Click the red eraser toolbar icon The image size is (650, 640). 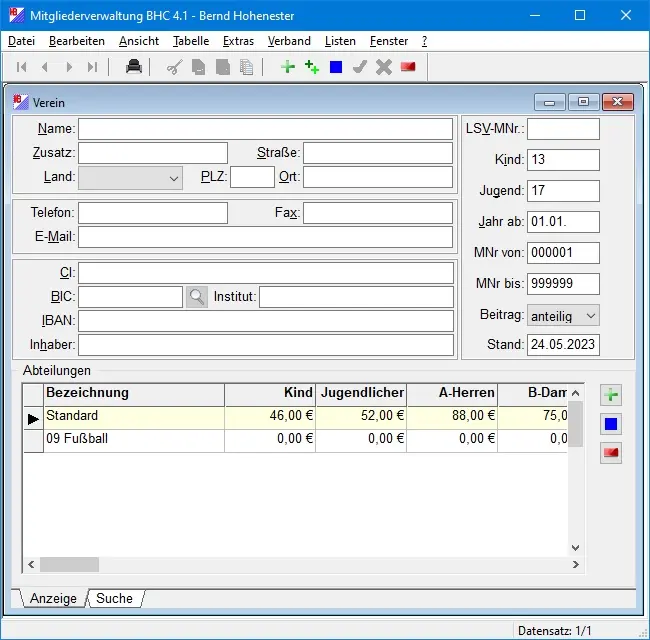pyautogui.click(x=408, y=67)
